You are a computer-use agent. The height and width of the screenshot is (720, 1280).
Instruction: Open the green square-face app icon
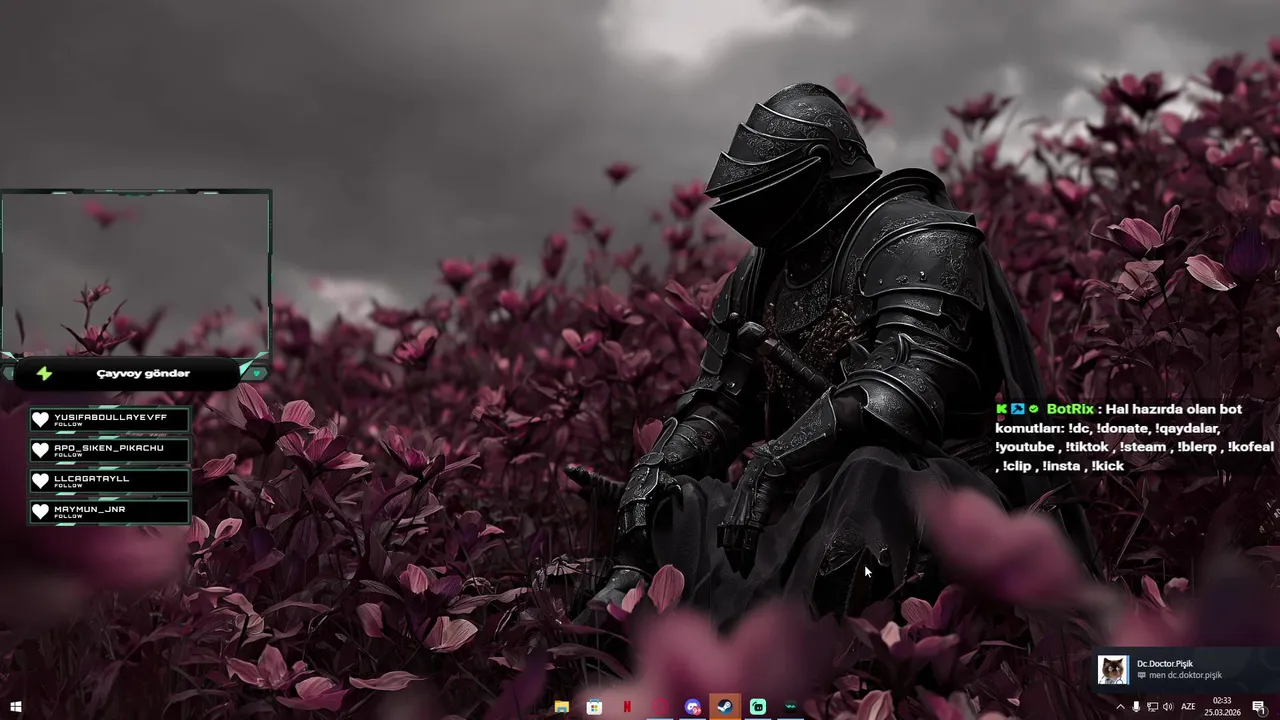pyautogui.click(x=758, y=707)
